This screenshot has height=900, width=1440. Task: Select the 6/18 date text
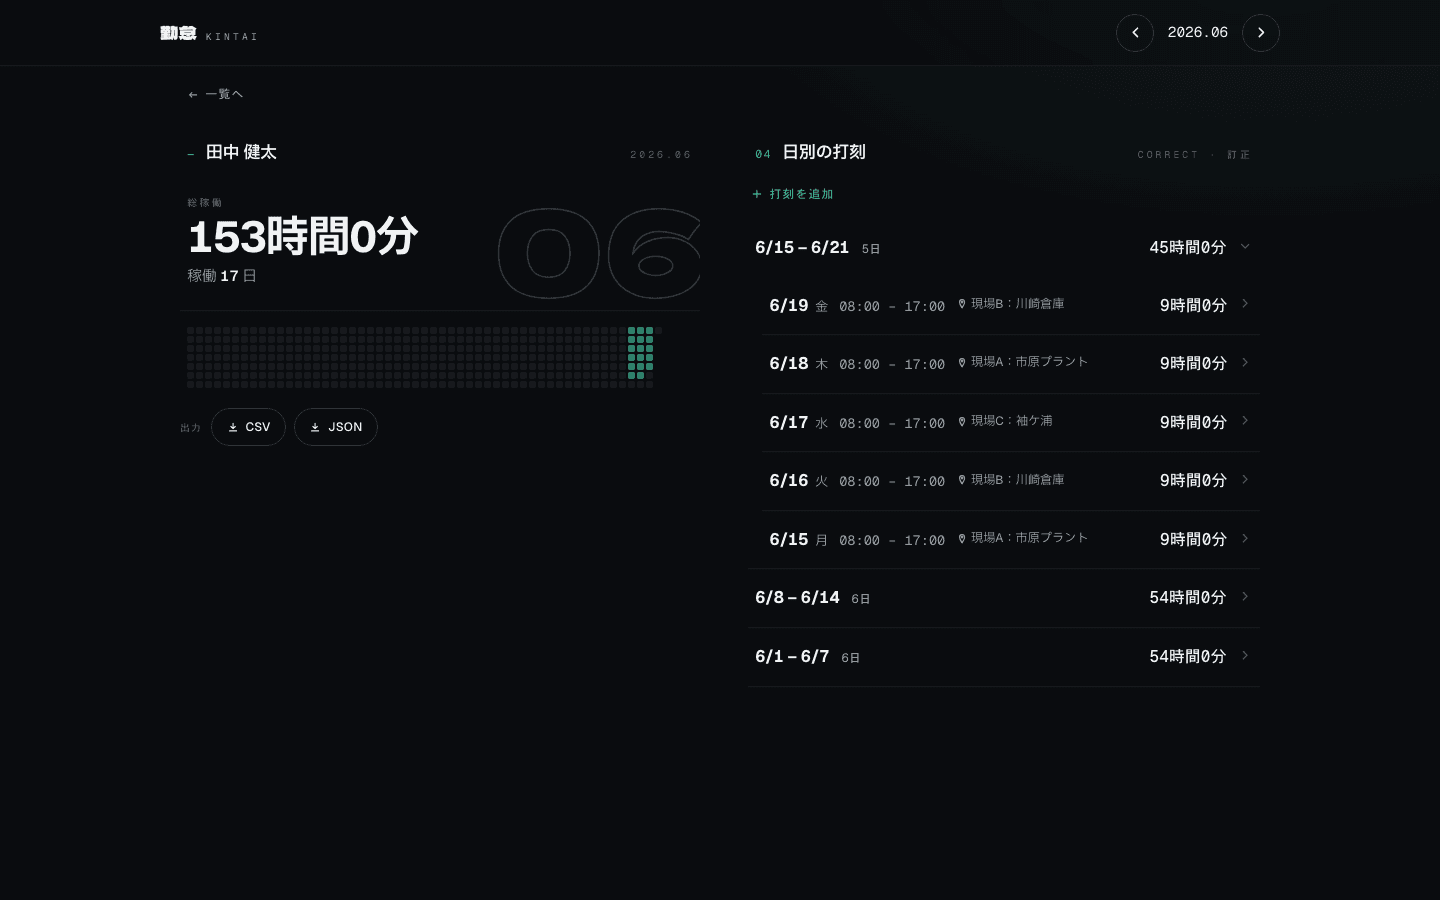click(788, 364)
